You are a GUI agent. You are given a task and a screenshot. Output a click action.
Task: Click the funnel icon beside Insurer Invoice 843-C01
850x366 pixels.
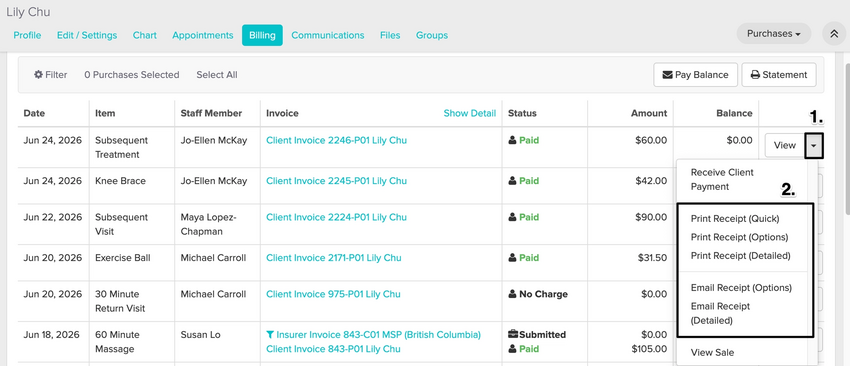pos(270,335)
